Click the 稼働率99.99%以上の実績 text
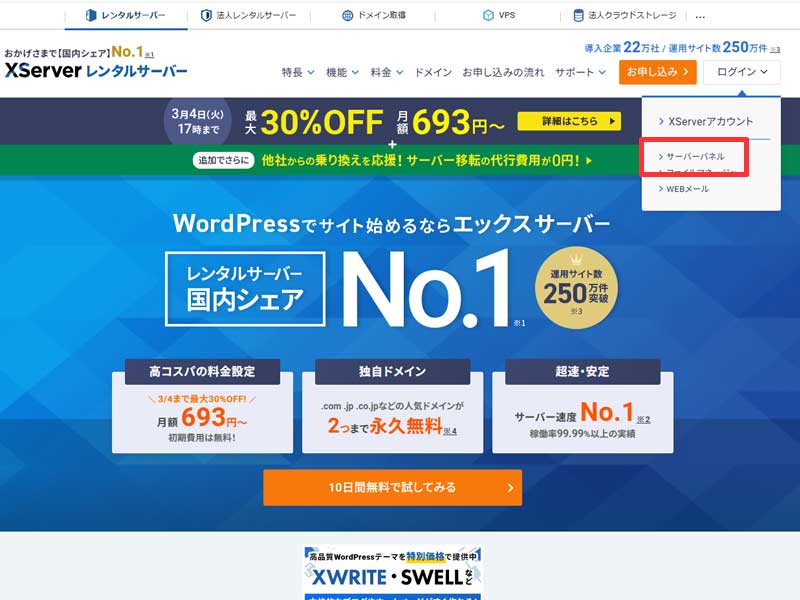The image size is (800, 600). pyautogui.click(x=582, y=434)
